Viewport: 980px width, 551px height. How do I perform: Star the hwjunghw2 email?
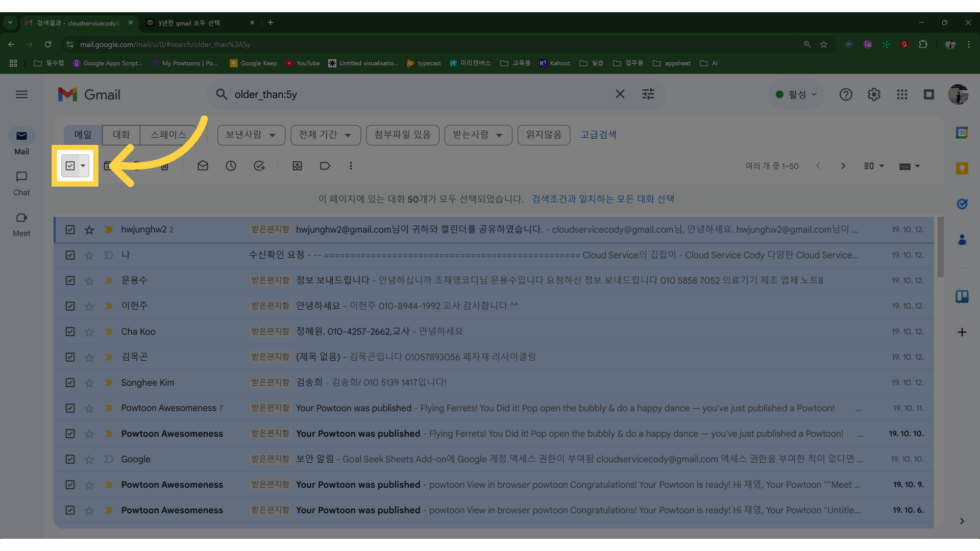point(89,230)
